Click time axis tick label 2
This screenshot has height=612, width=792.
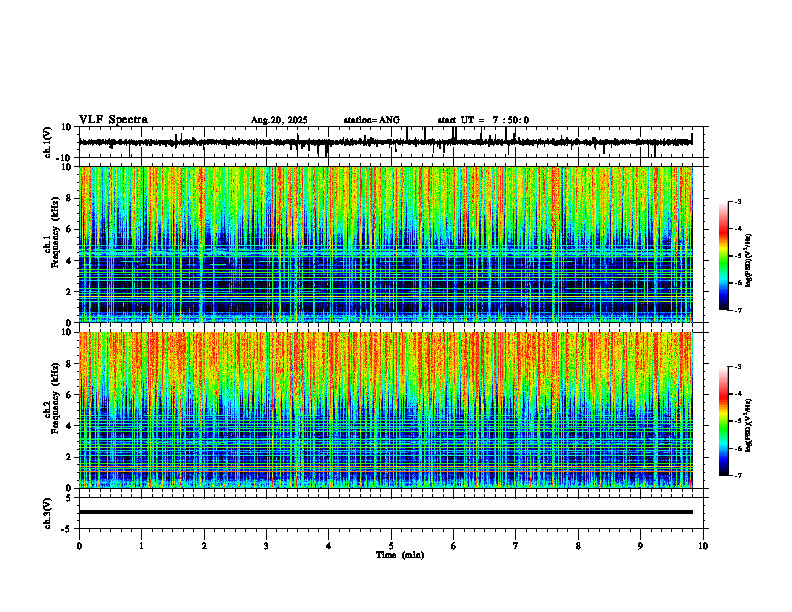[204, 546]
